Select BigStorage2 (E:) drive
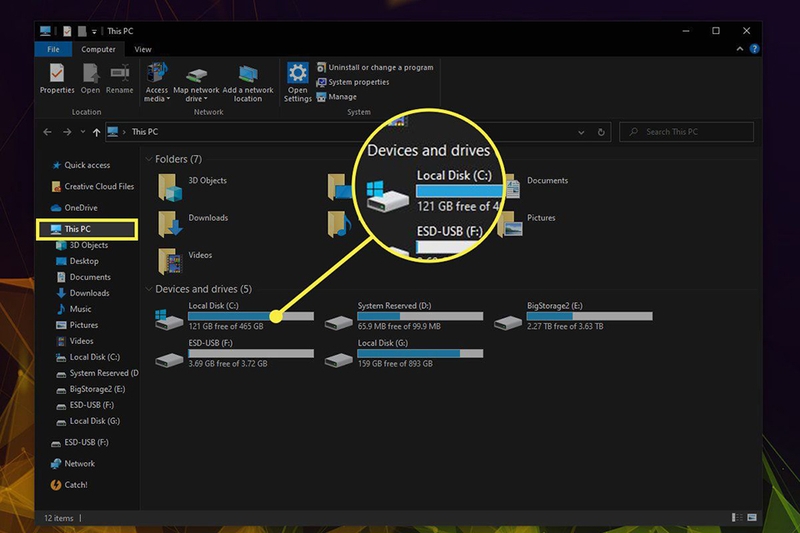The width and height of the screenshot is (800, 533). (x=573, y=316)
